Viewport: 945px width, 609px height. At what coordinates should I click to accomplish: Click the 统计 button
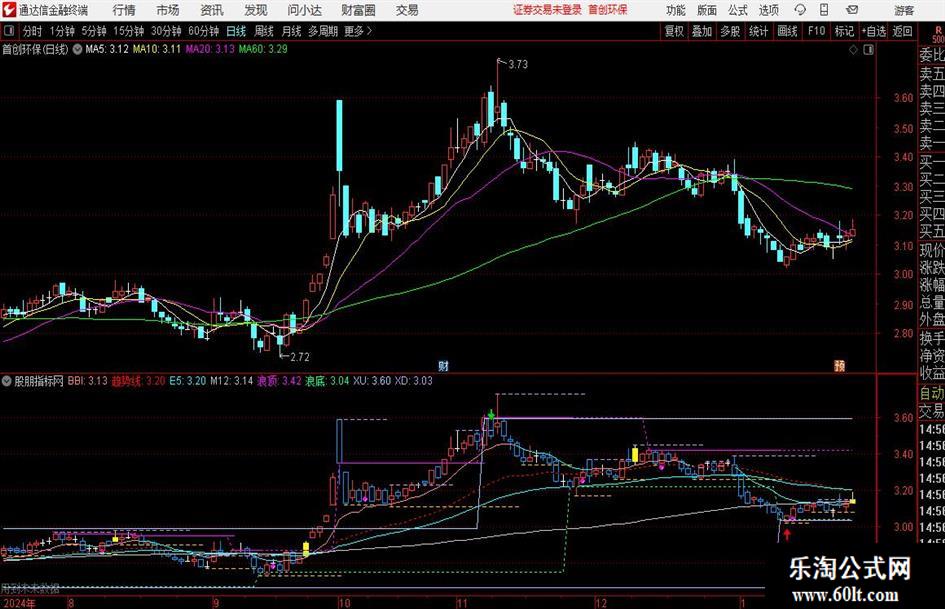coord(758,31)
